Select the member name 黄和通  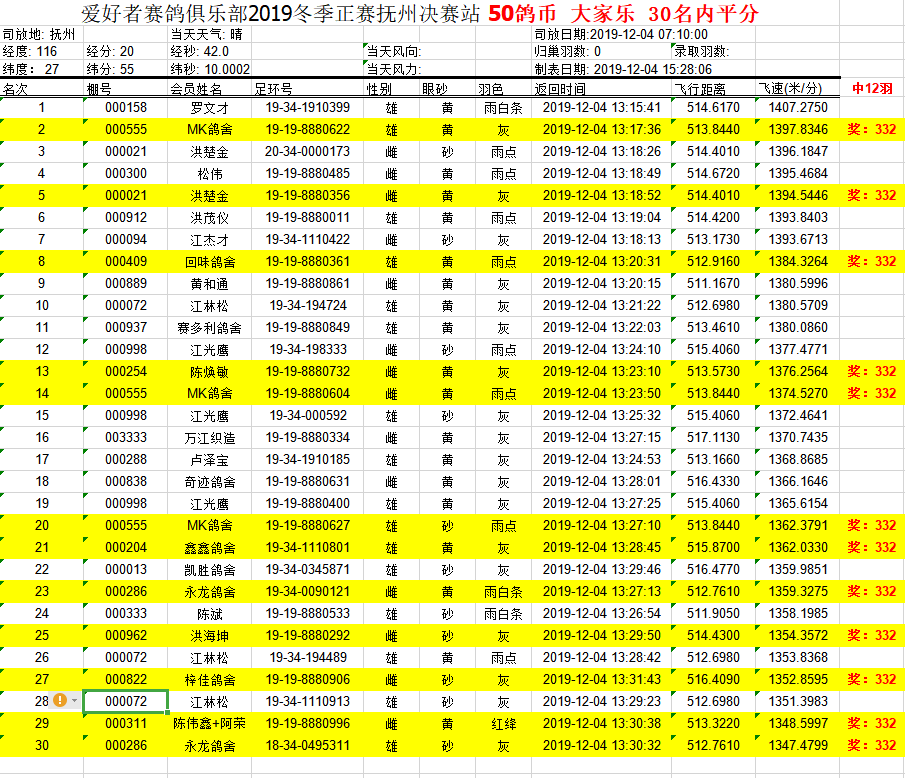point(210,283)
